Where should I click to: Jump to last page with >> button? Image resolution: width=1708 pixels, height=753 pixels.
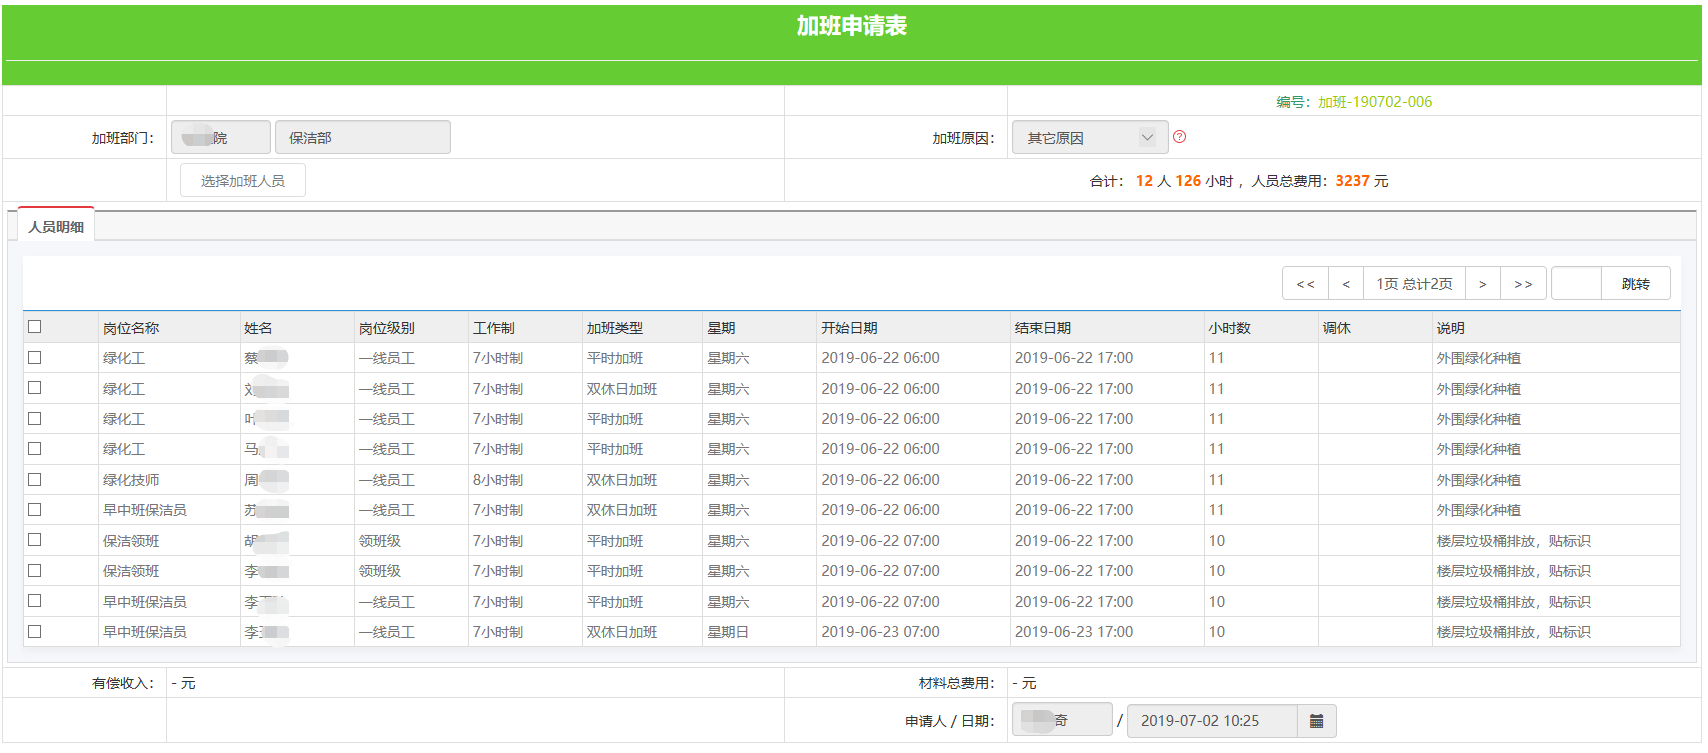[1523, 284]
